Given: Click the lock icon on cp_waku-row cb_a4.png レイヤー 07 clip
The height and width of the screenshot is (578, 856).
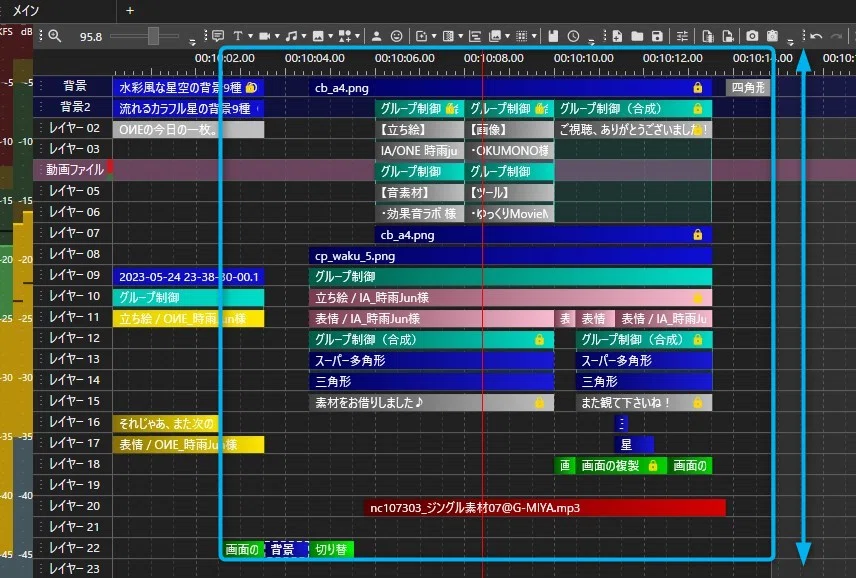Looking at the screenshot, I should point(698,235).
